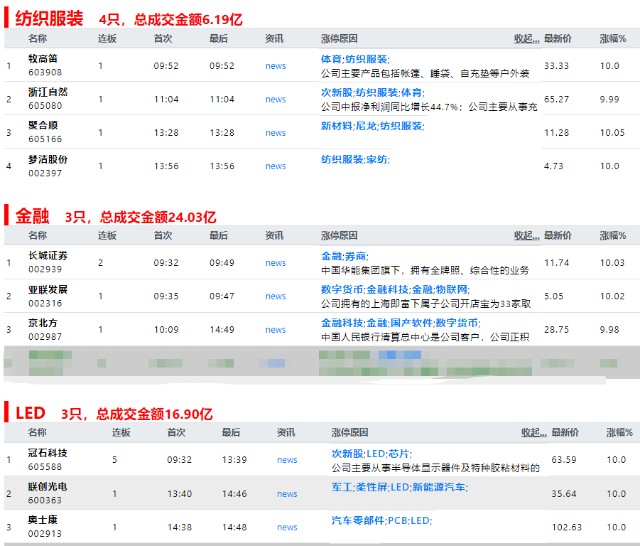Viewport: 640px width, 546px height.
Task: Click last limit time 14:49 for 京北方
Action: coord(222,330)
